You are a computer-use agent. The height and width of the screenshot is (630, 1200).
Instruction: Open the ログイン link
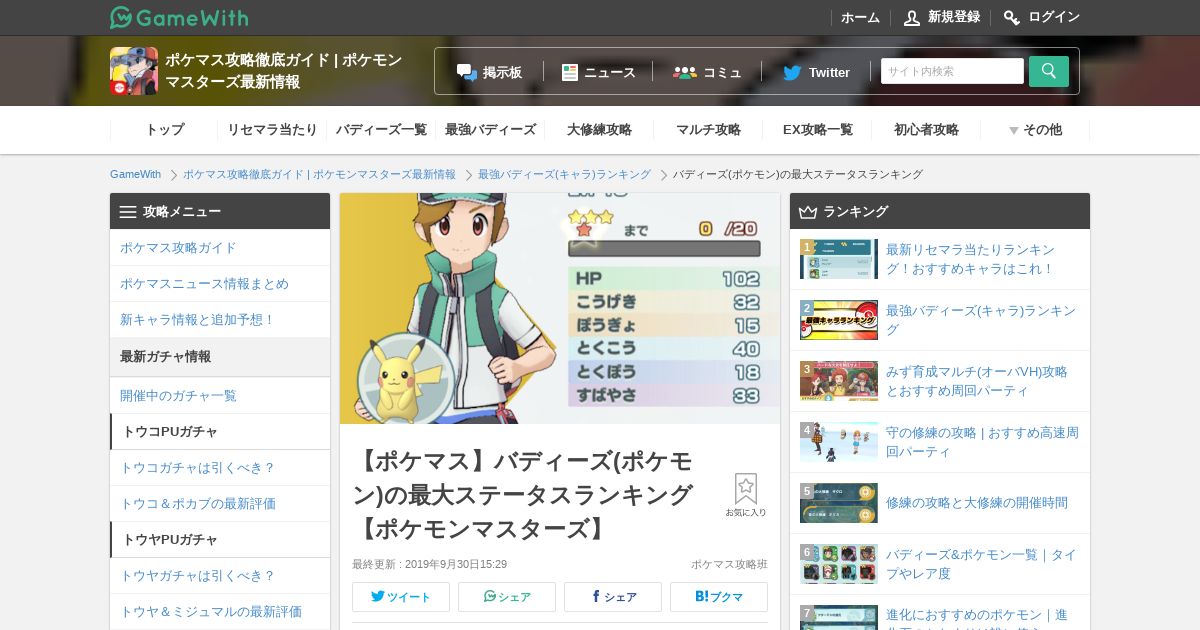click(x=1054, y=17)
